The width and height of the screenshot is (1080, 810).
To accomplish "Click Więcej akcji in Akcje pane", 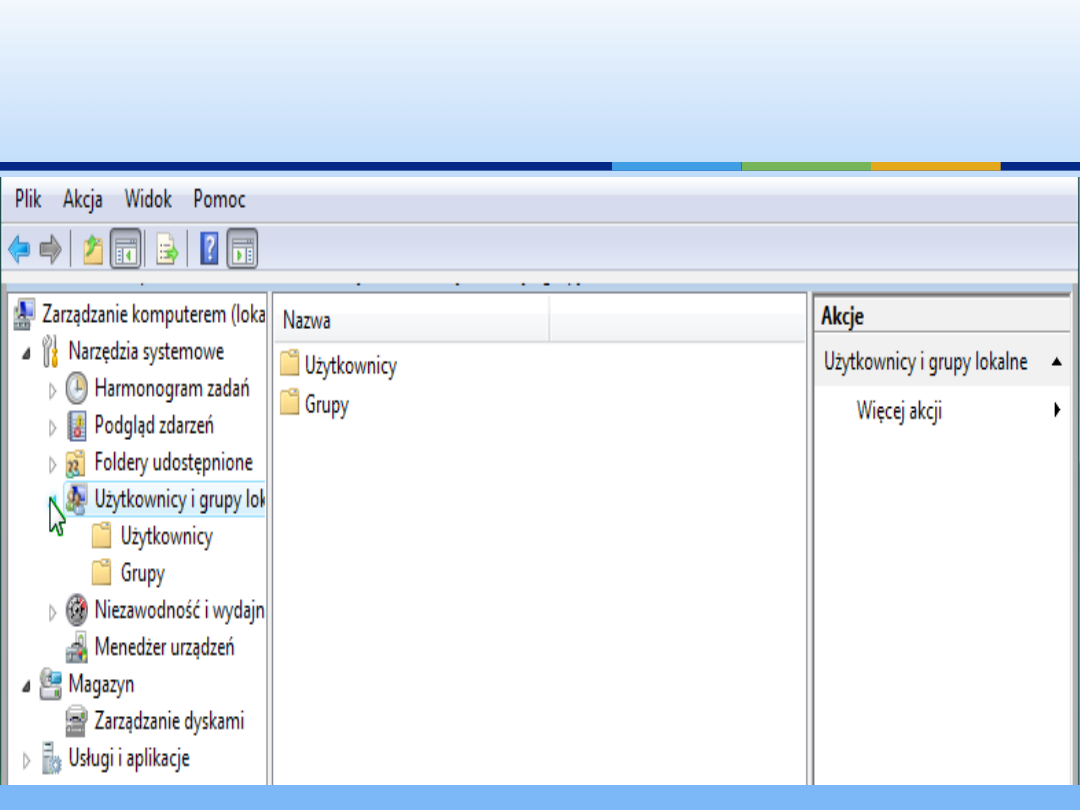I will click(x=899, y=411).
